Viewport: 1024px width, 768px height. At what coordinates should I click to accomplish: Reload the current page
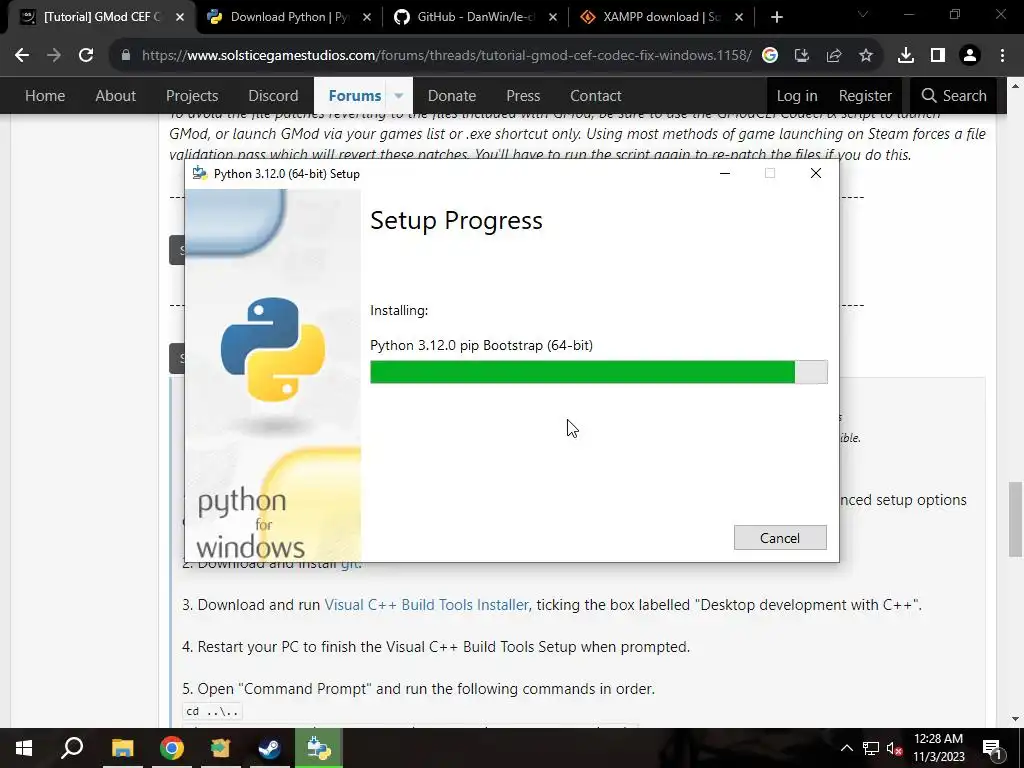(86, 56)
